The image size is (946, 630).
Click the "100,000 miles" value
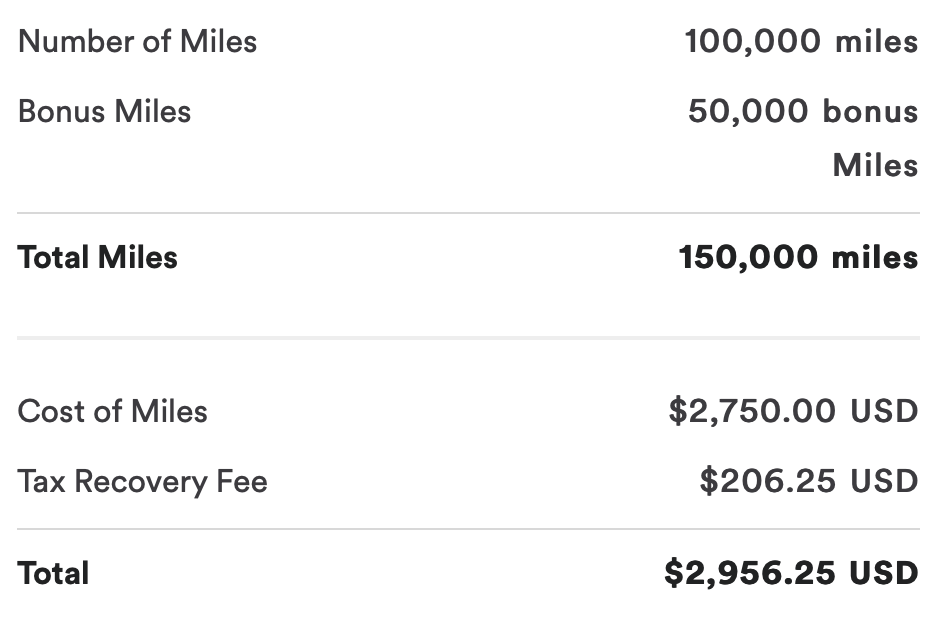pyautogui.click(x=801, y=42)
